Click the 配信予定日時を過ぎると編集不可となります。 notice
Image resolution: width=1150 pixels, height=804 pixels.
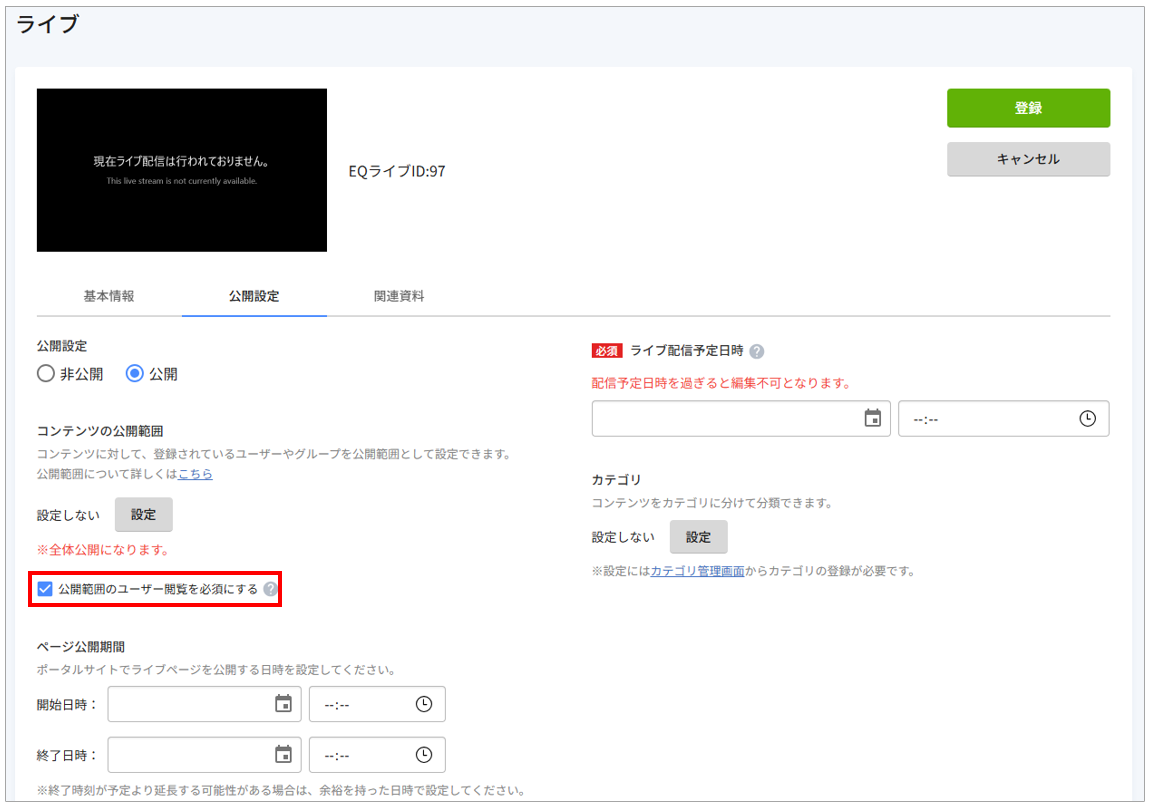tap(722, 383)
